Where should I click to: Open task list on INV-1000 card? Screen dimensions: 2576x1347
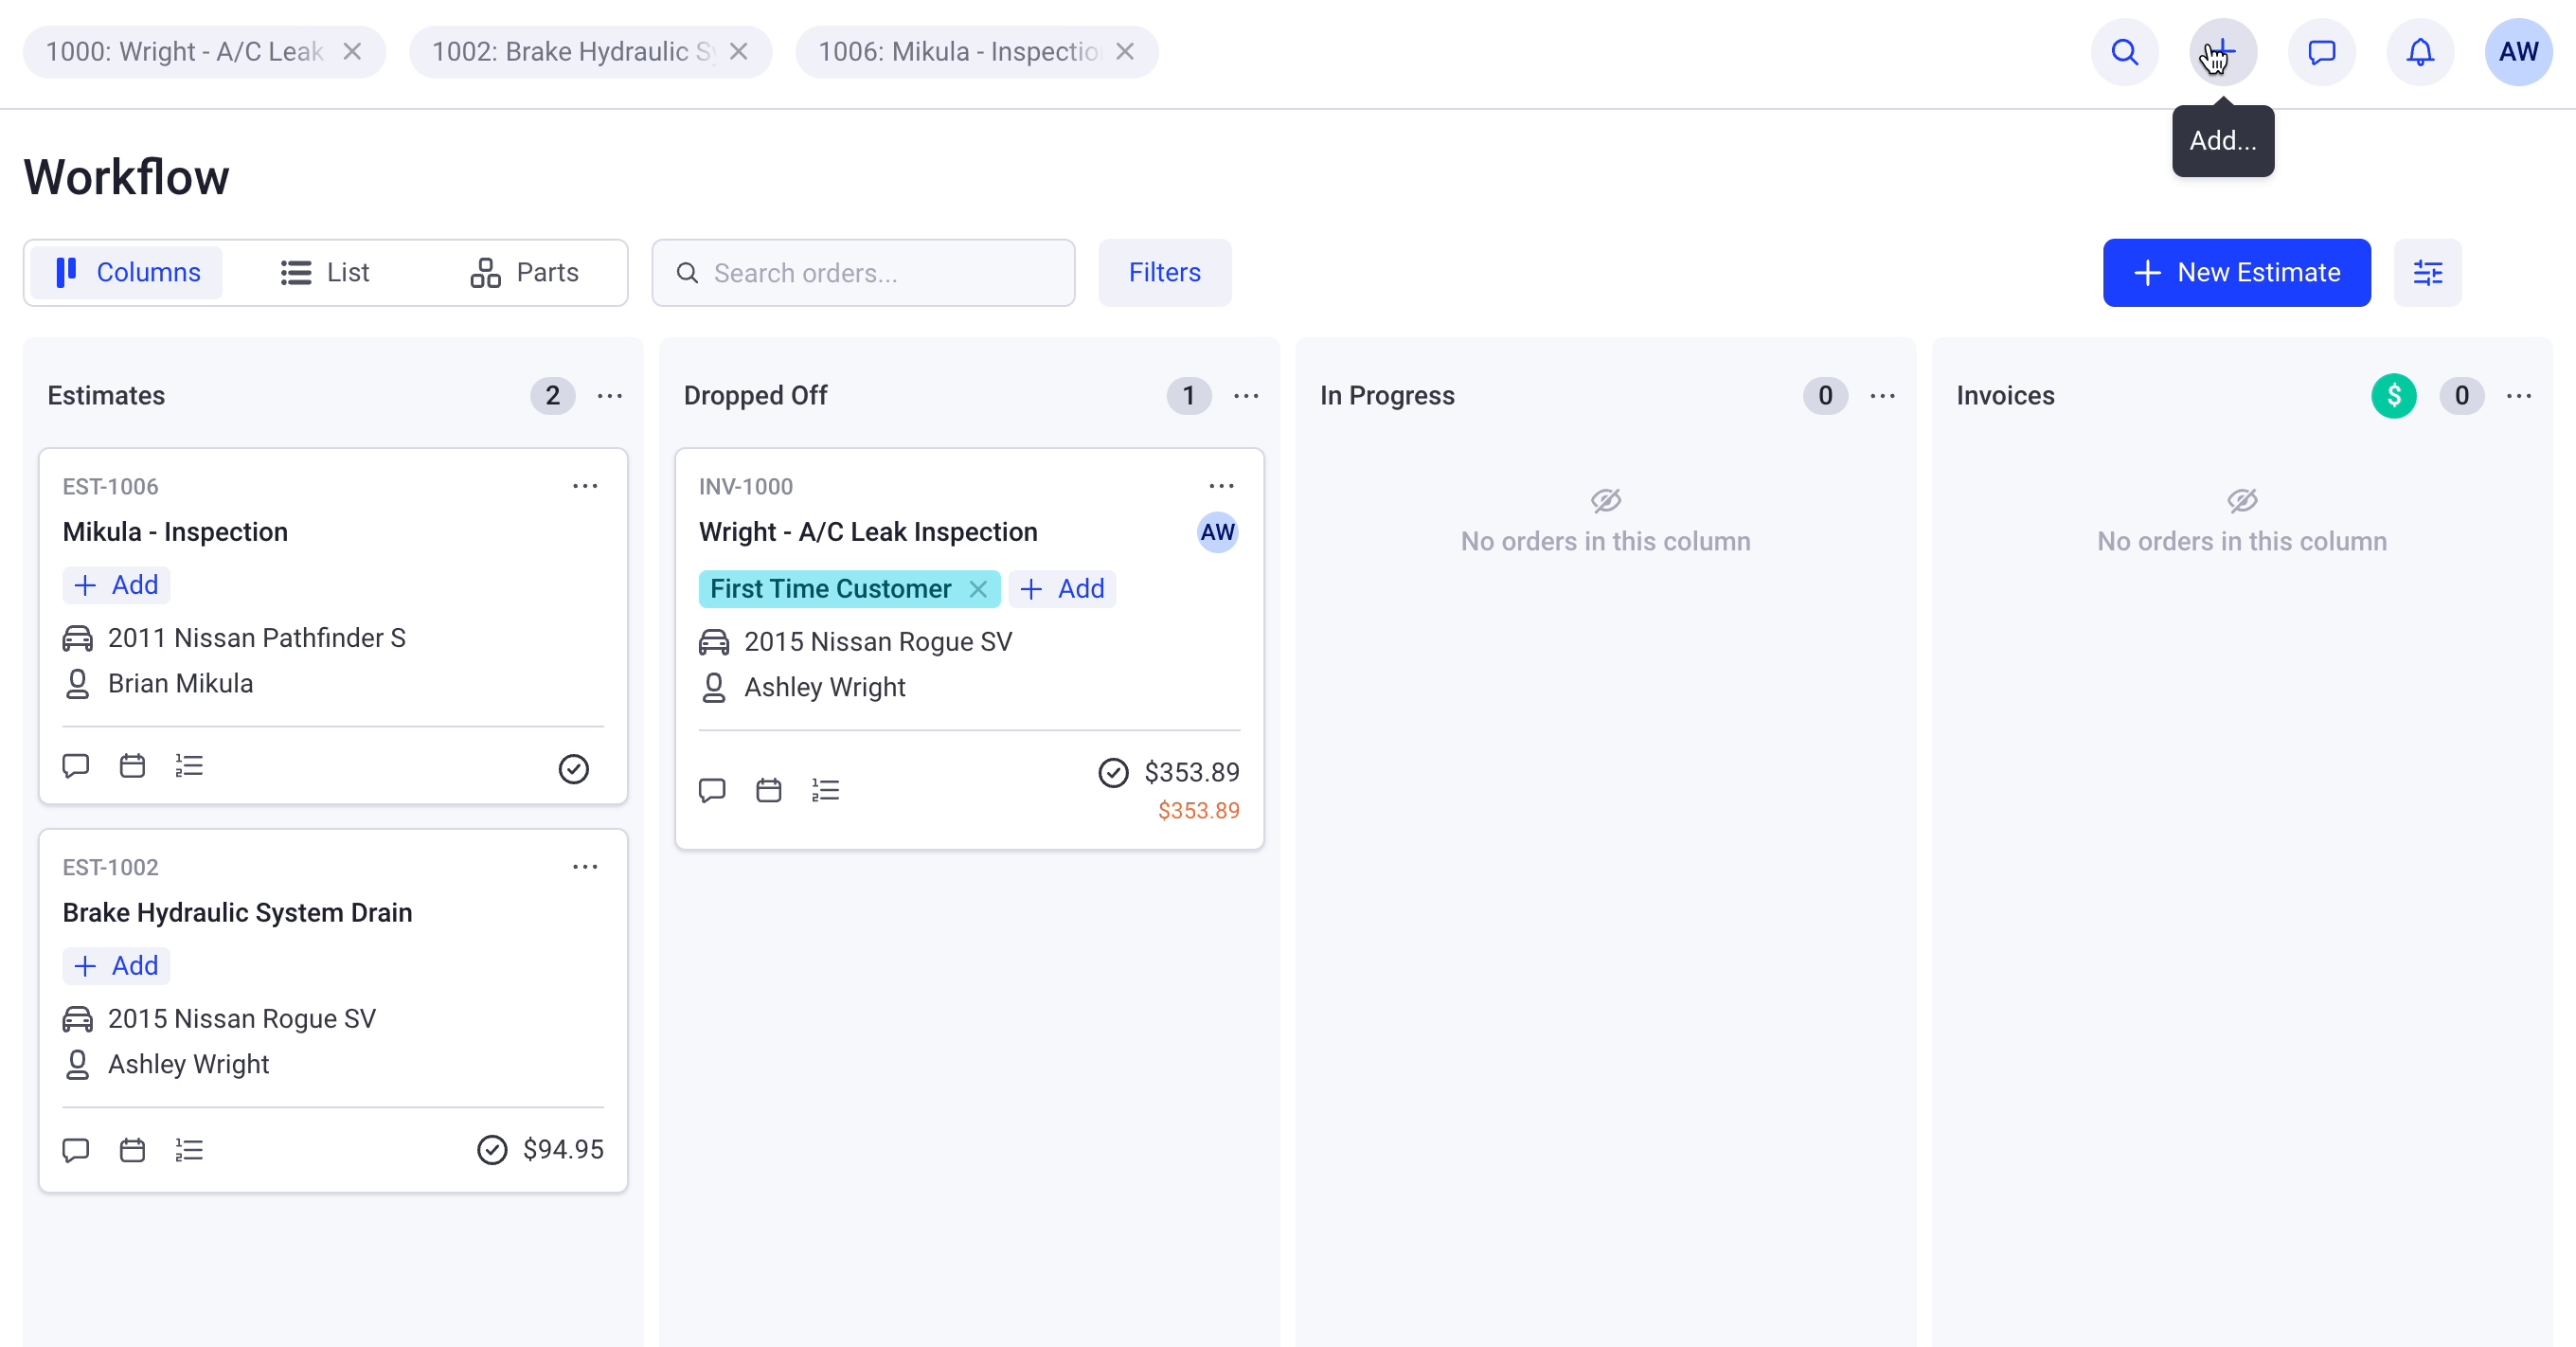click(825, 790)
